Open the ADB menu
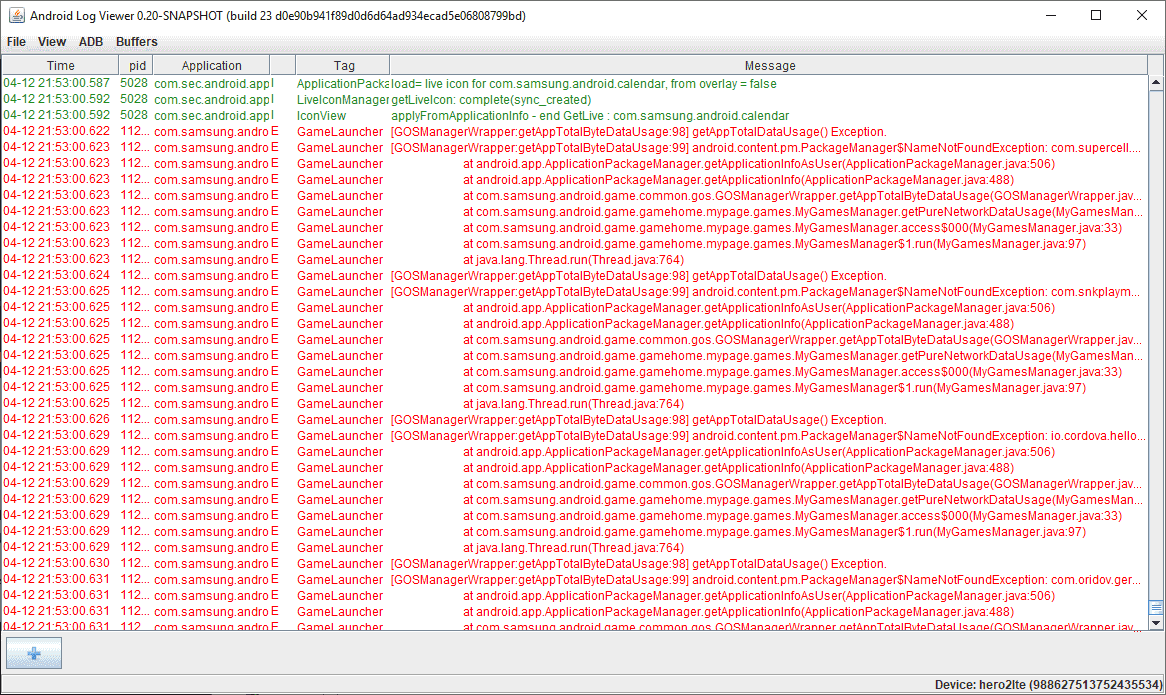Image resolution: width=1166 pixels, height=695 pixels. point(91,42)
